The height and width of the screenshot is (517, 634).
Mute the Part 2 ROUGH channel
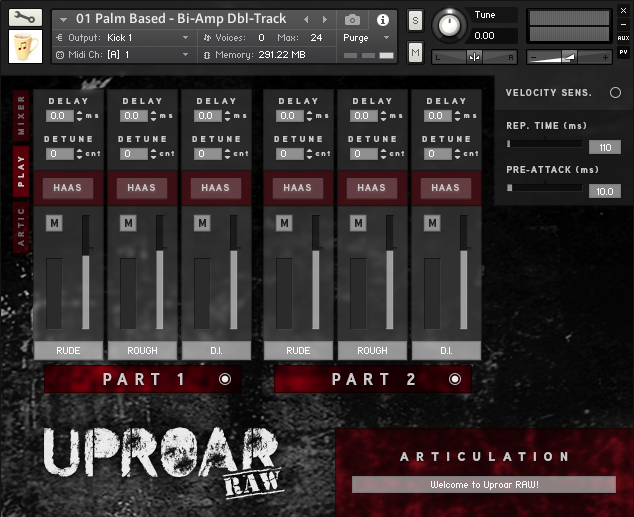(x=358, y=223)
